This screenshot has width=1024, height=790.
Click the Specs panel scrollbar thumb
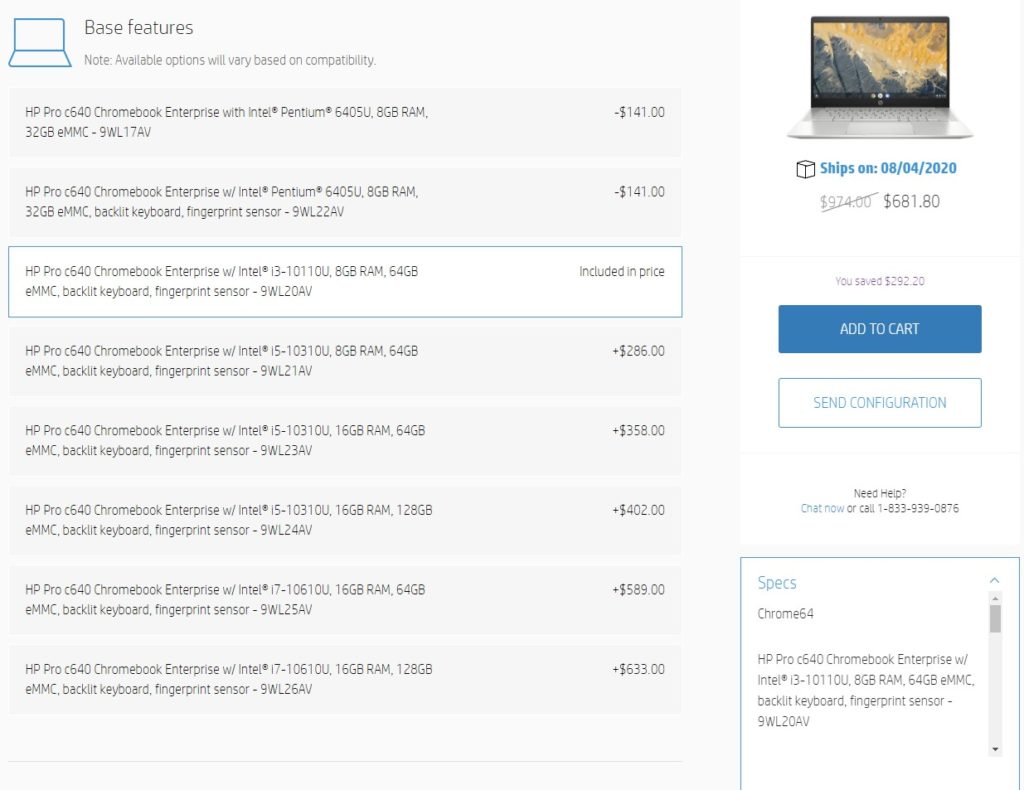pyautogui.click(x=995, y=619)
